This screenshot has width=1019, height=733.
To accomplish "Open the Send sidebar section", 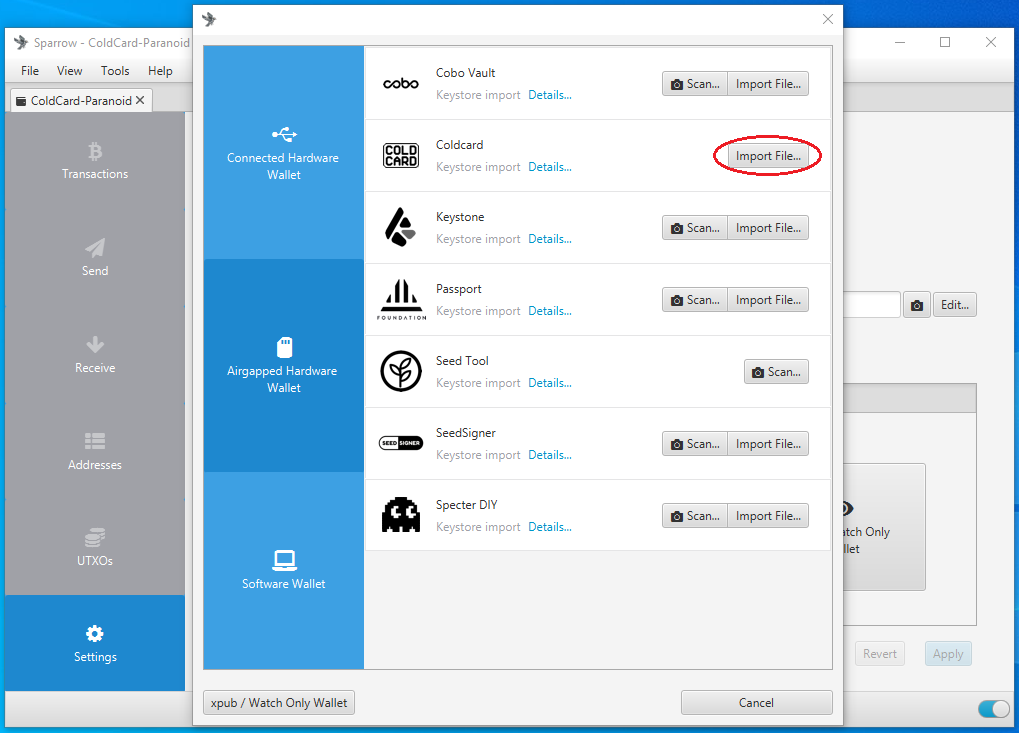I will pyautogui.click(x=95, y=257).
